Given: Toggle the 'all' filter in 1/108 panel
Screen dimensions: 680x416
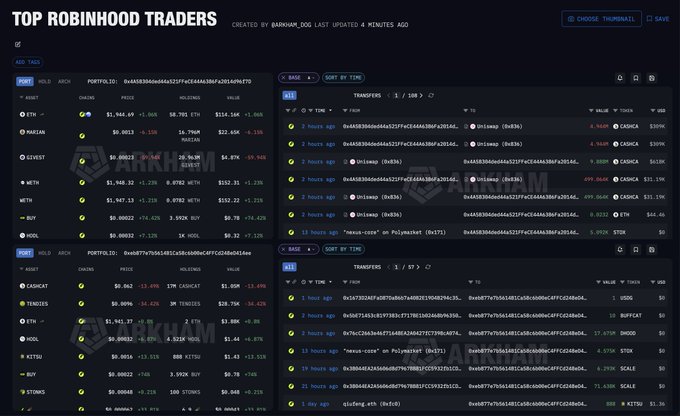Looking at the screenshot, I should (289, 95).
